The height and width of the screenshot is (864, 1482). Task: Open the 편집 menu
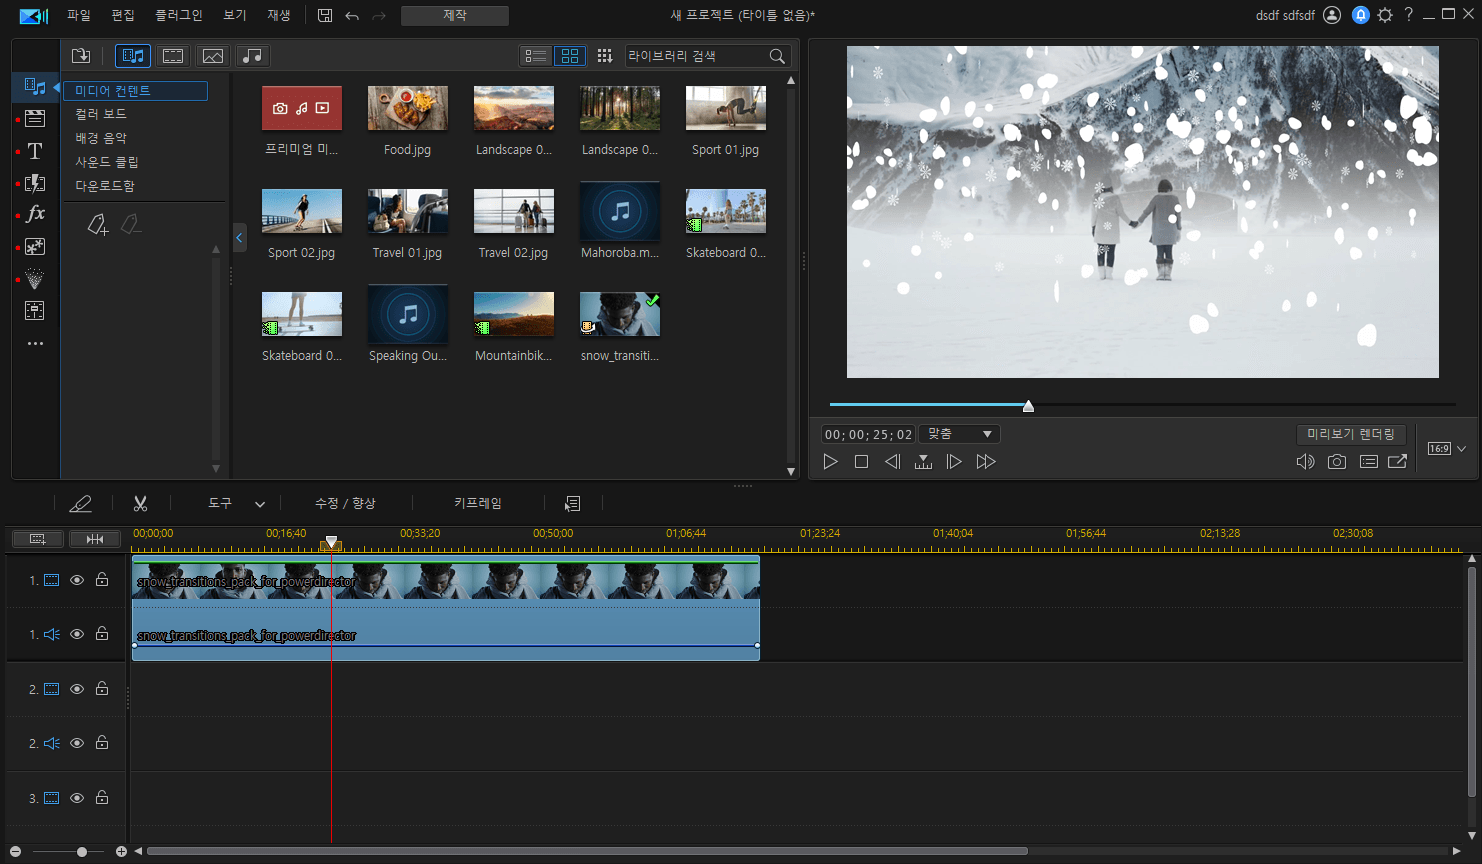click(123, 15)
